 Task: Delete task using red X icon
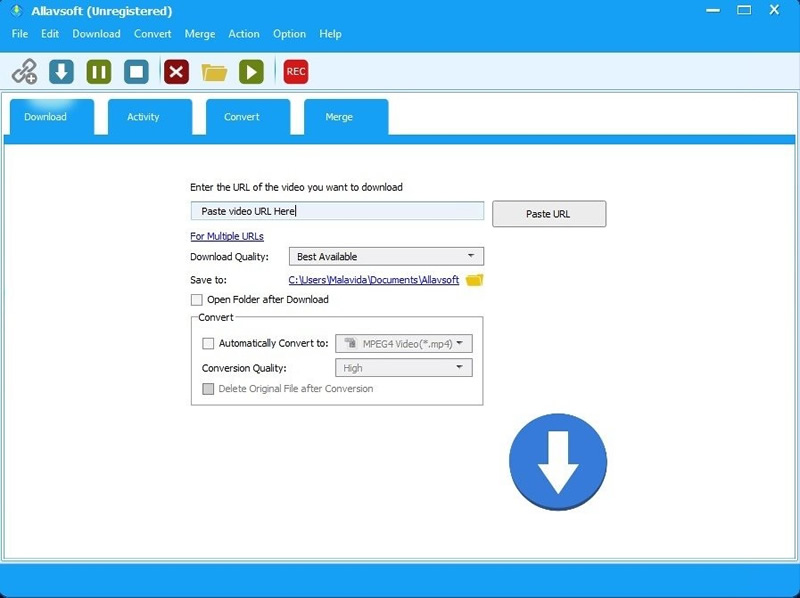pyautogui.click(x=177, y=71)
